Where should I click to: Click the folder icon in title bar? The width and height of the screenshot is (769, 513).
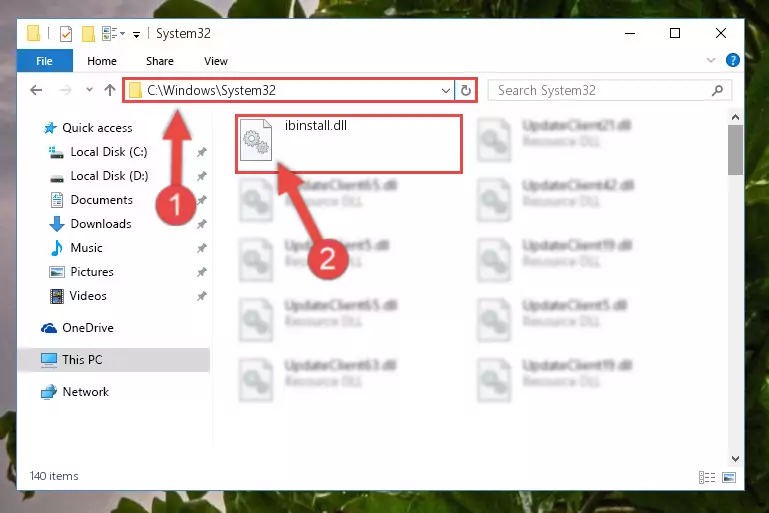33,33
